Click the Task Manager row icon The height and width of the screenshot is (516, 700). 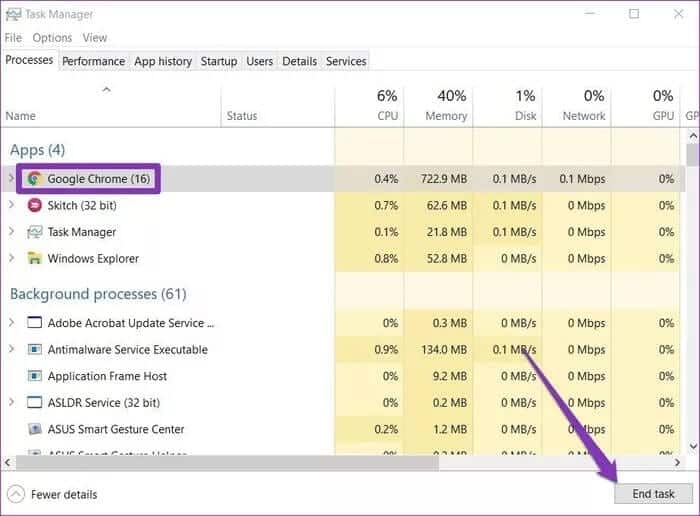34,232
